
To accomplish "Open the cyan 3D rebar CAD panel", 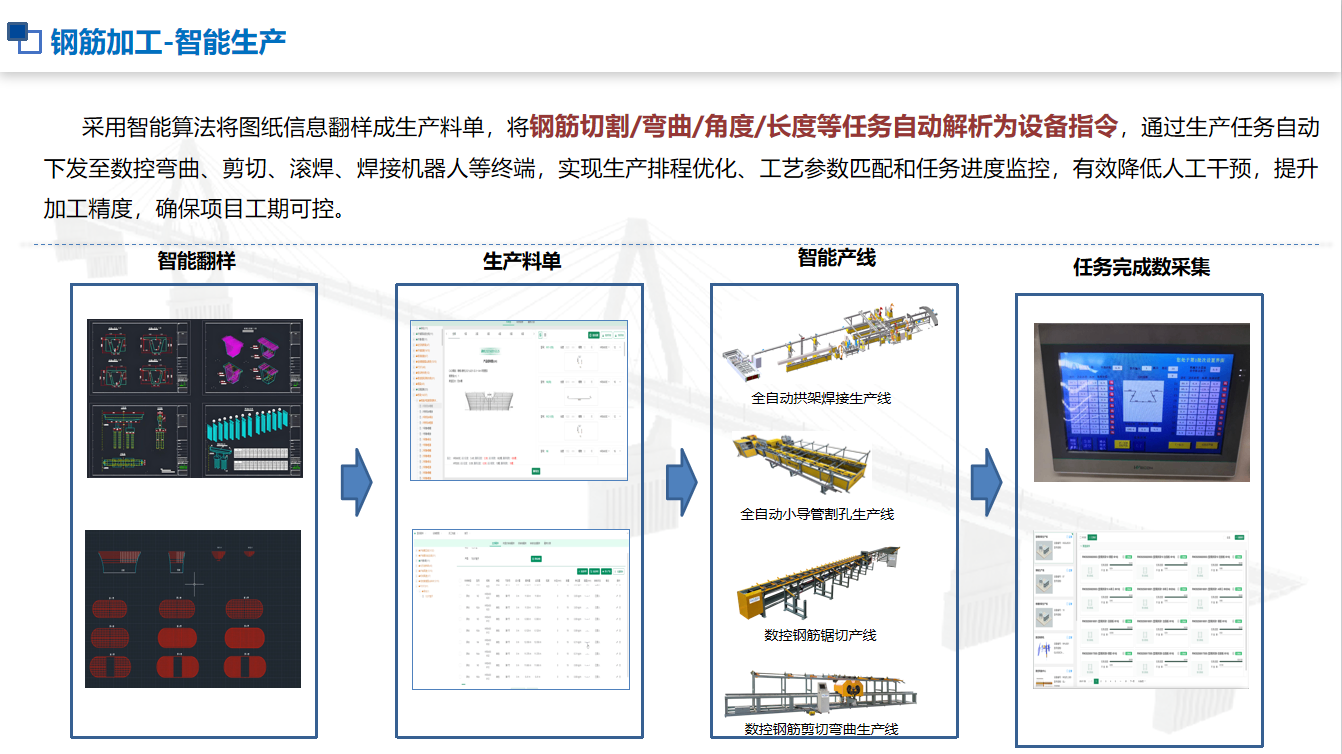I will tap(252, 440).
